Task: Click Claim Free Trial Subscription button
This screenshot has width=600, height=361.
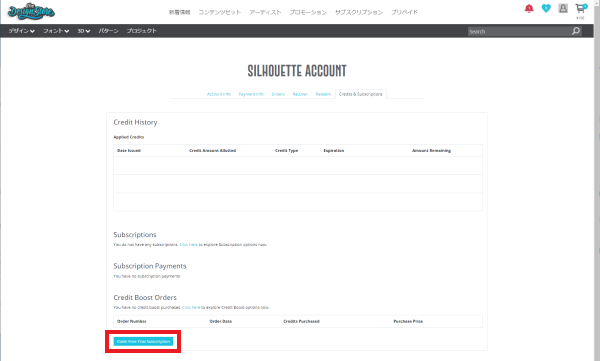Action: coord(143,341)
